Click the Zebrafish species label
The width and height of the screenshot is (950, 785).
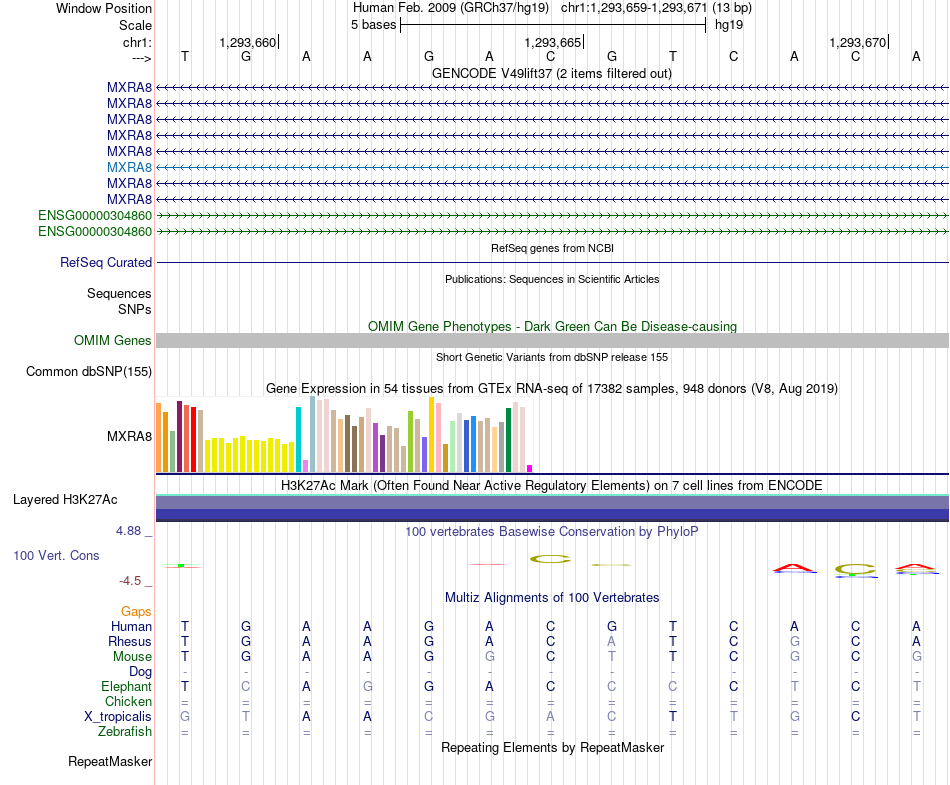pyautogui.click(x=125, y=732)
